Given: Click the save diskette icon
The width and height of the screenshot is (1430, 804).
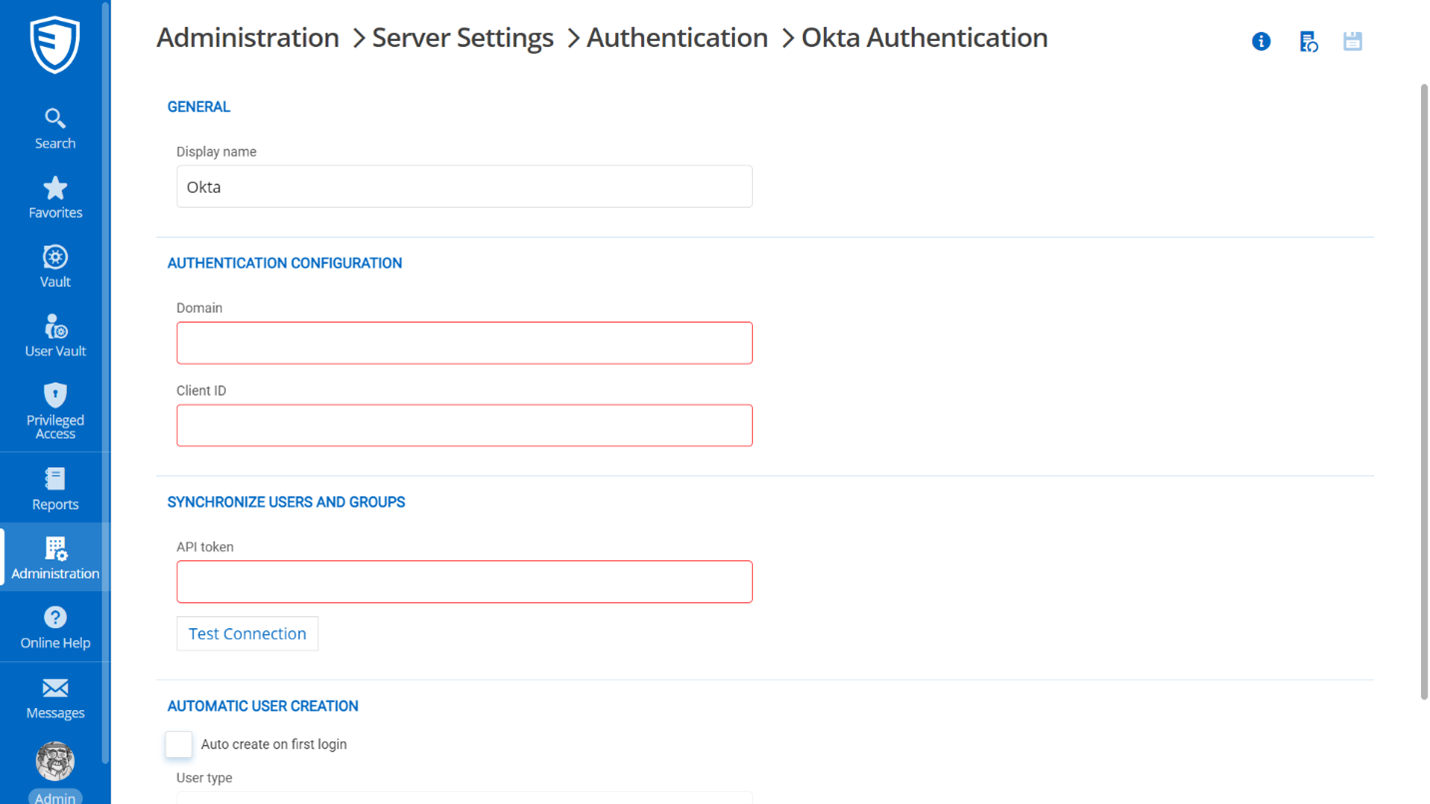Looking at the screenshot, I should pos(1352,41).
